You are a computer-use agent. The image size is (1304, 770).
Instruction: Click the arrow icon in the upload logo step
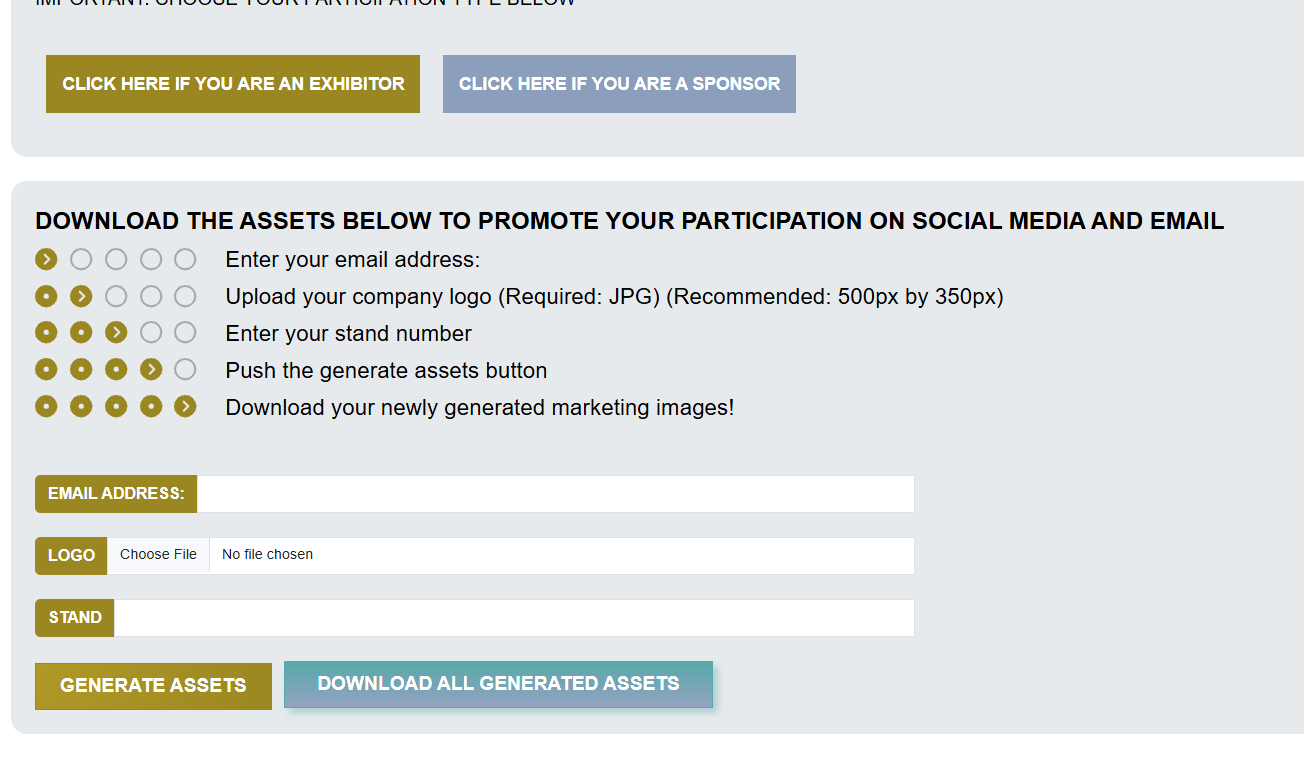click(x=81, y=297)
